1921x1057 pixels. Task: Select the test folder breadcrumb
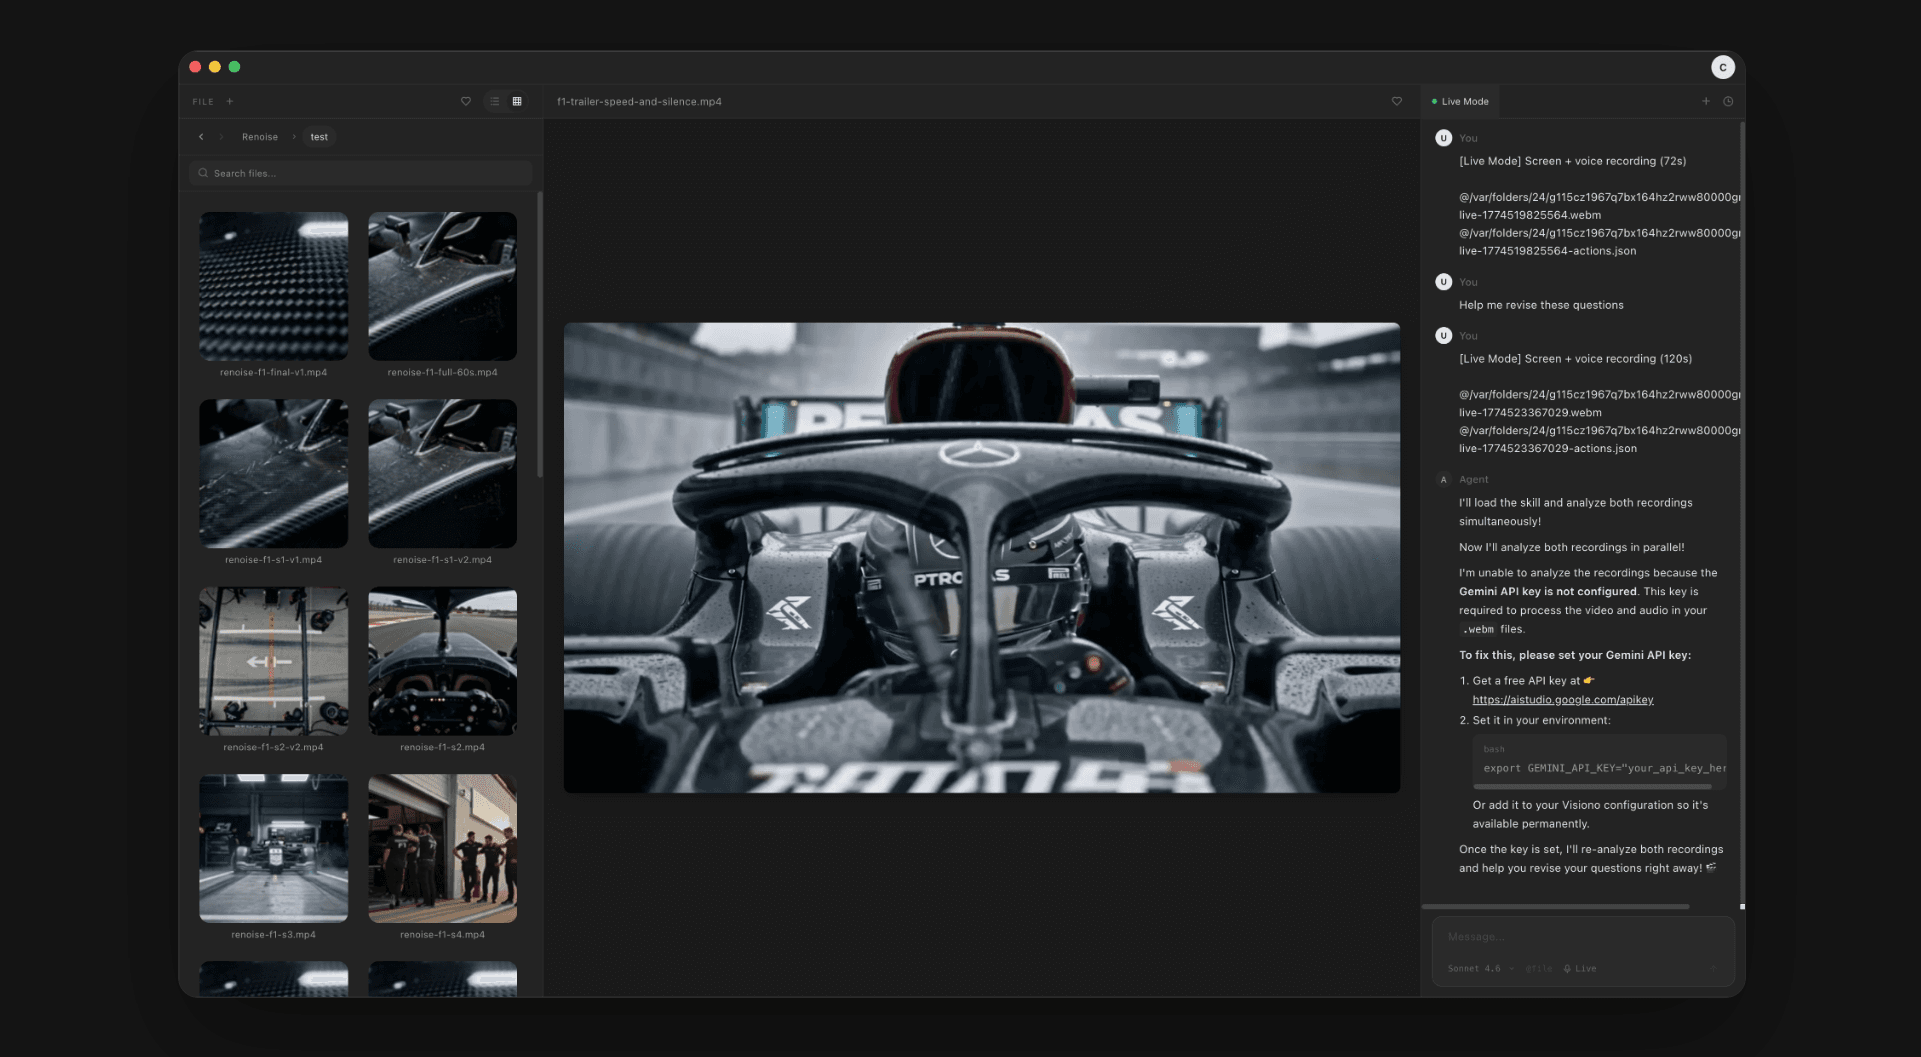click(x=319, y=137)
